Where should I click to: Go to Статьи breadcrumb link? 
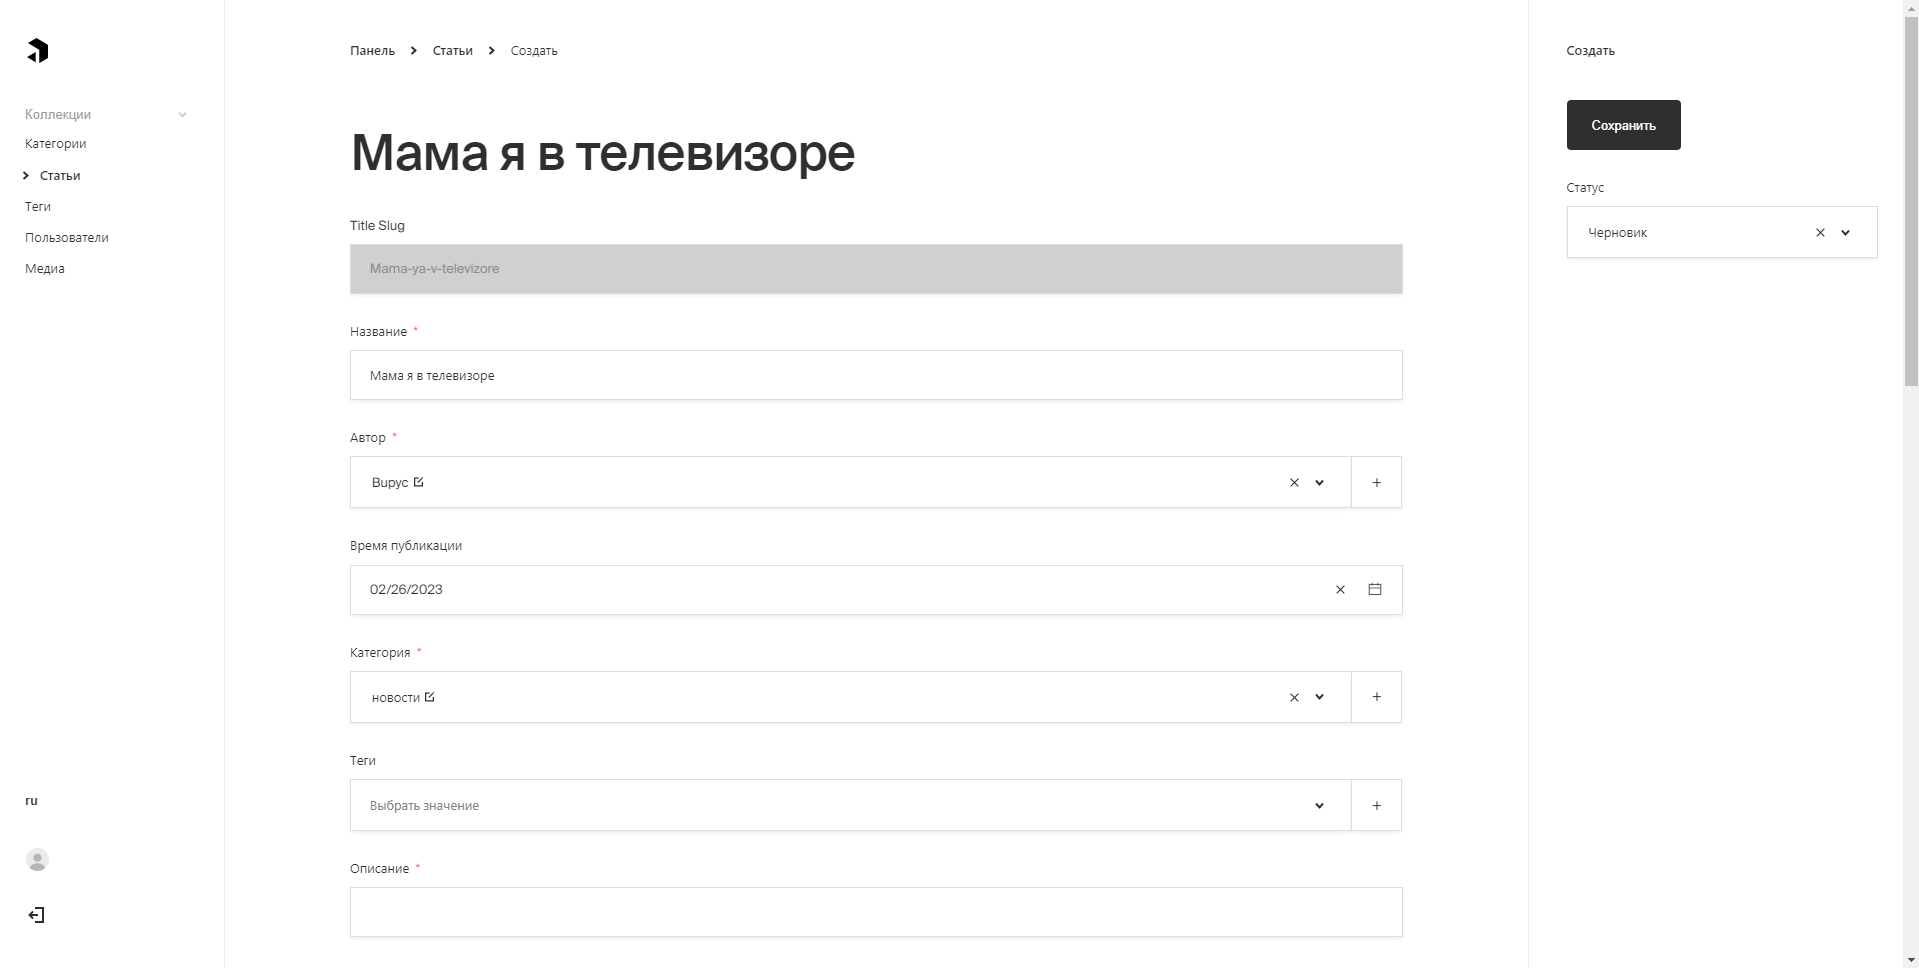452,51
